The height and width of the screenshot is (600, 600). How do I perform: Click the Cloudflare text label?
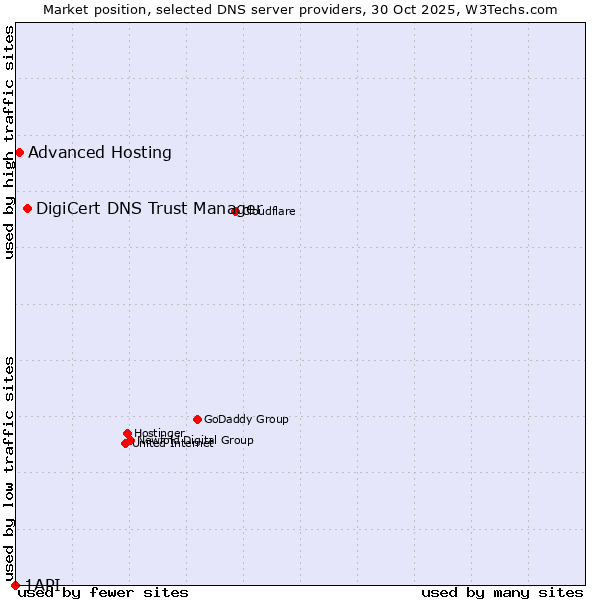[269, 211]
